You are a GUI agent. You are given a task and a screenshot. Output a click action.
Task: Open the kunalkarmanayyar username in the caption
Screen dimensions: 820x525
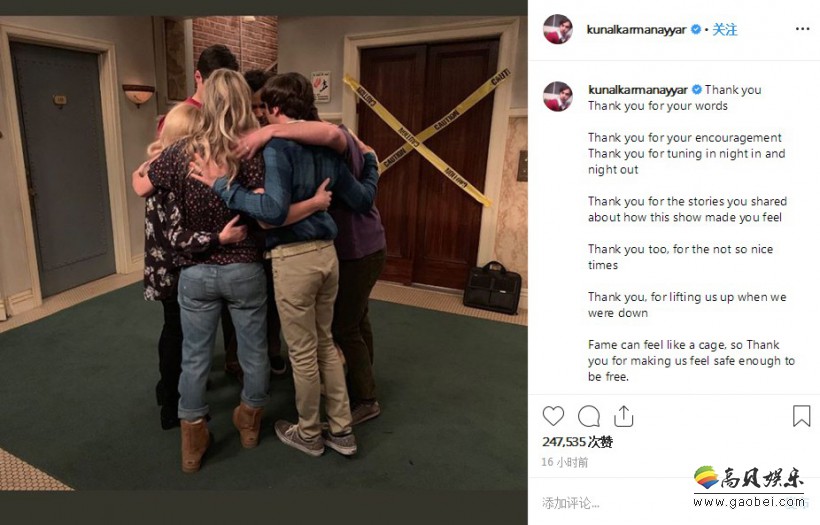click(637, 90)
